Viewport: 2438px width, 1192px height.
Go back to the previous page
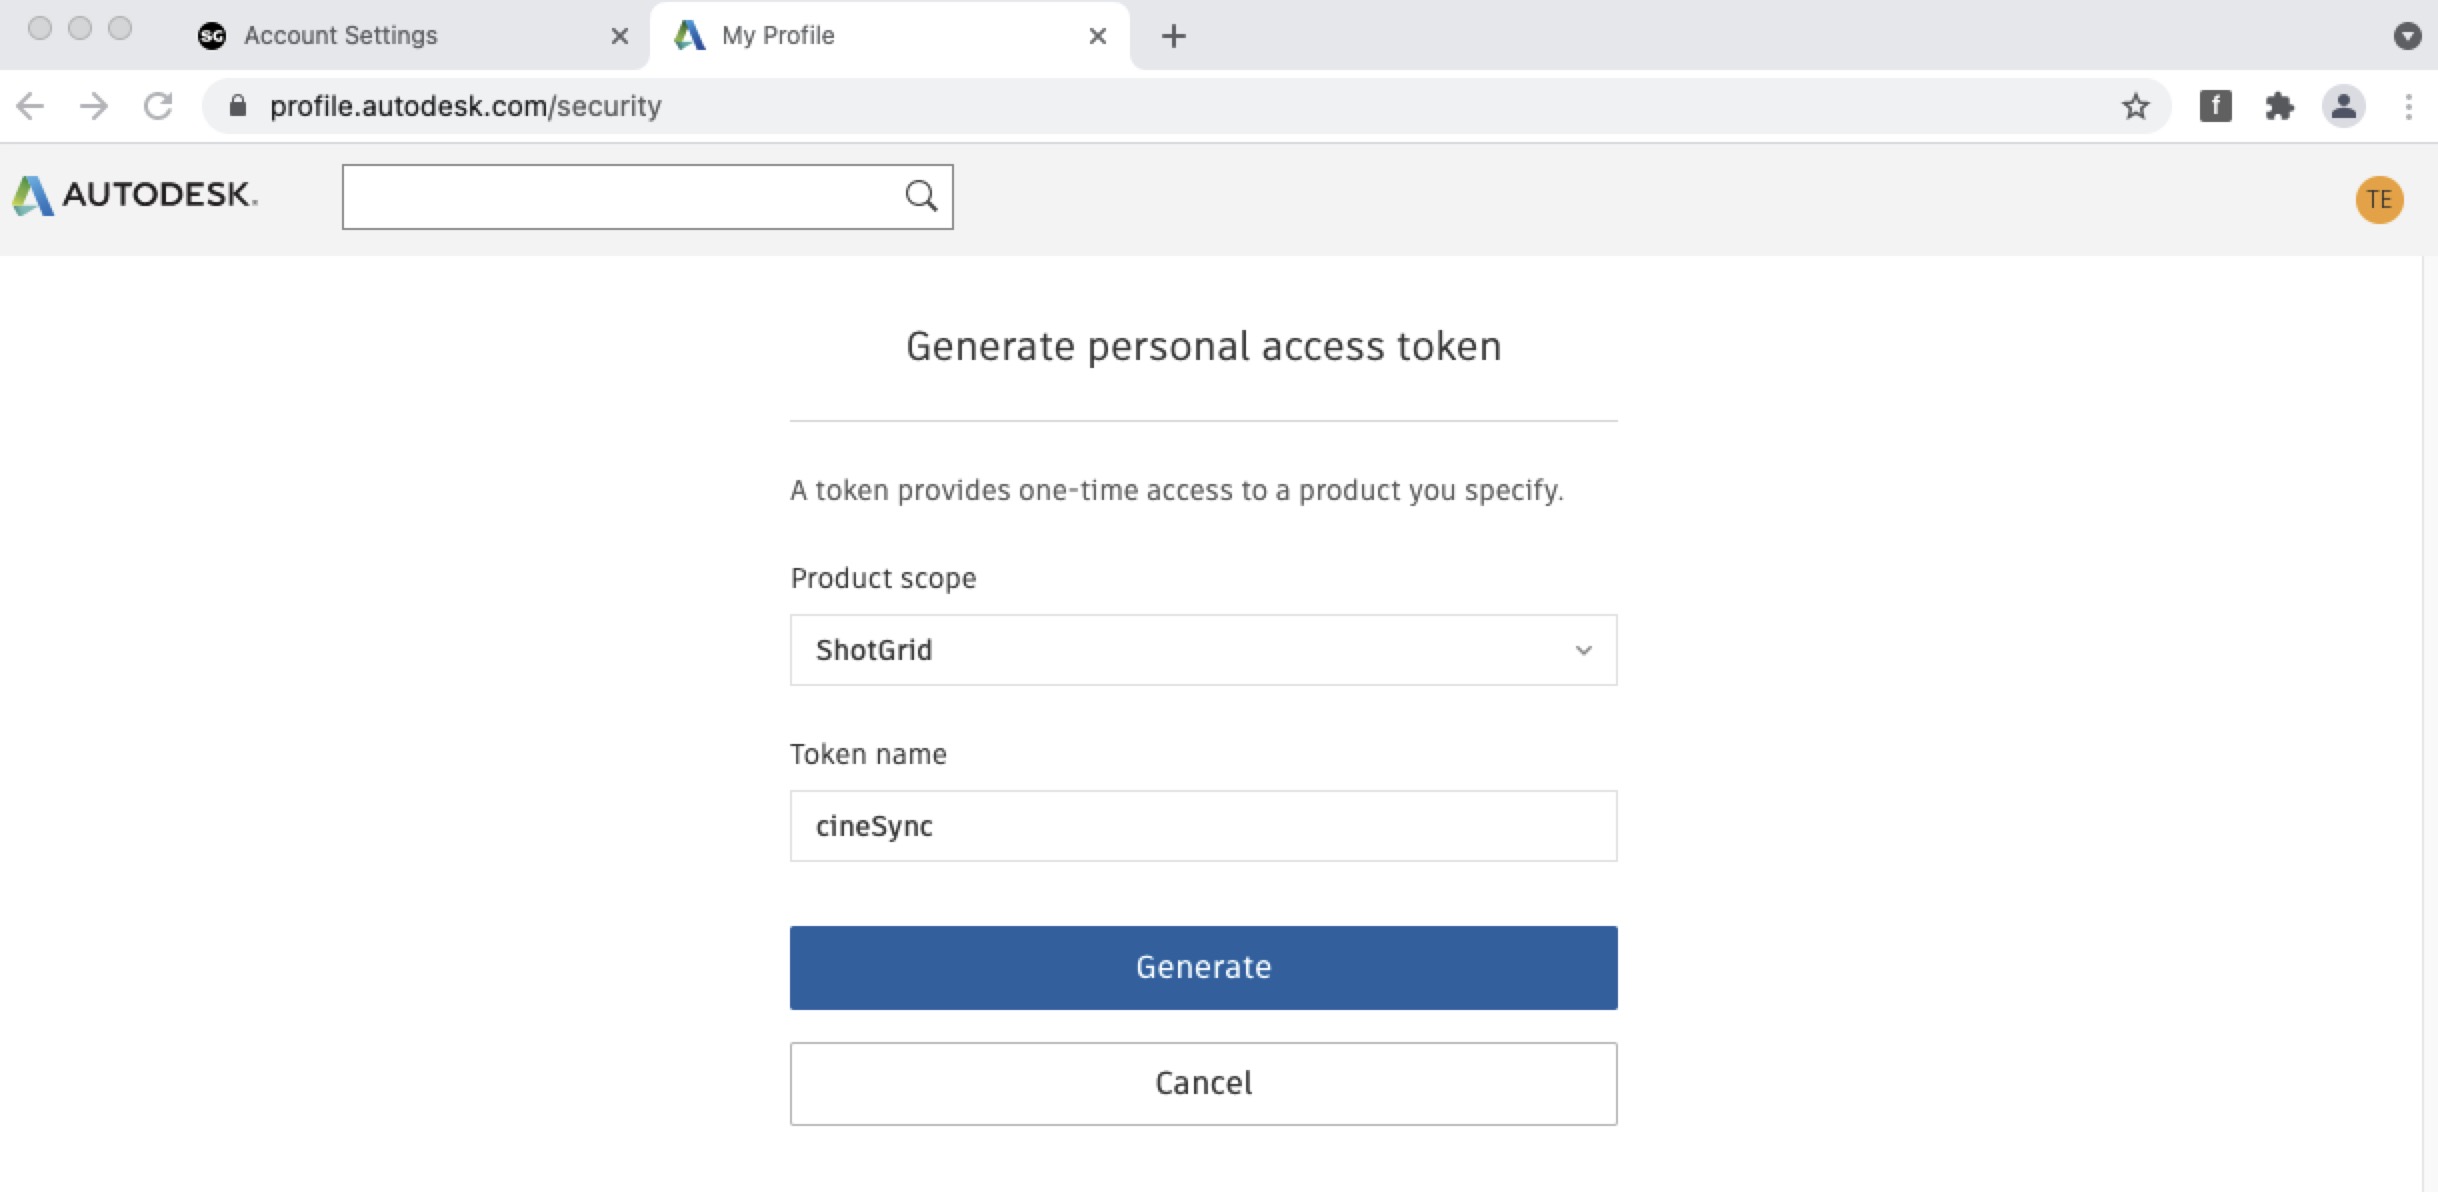[x=31, y=106]
